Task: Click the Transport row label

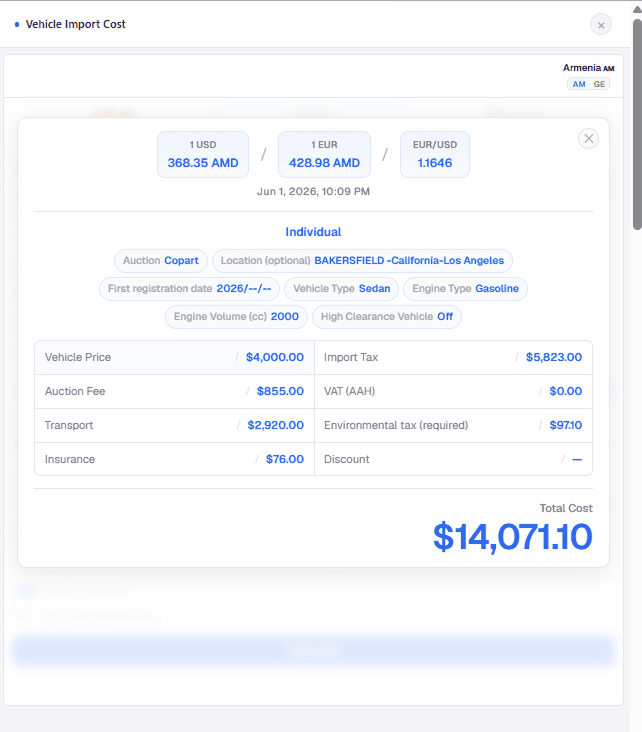Action: 69,425
